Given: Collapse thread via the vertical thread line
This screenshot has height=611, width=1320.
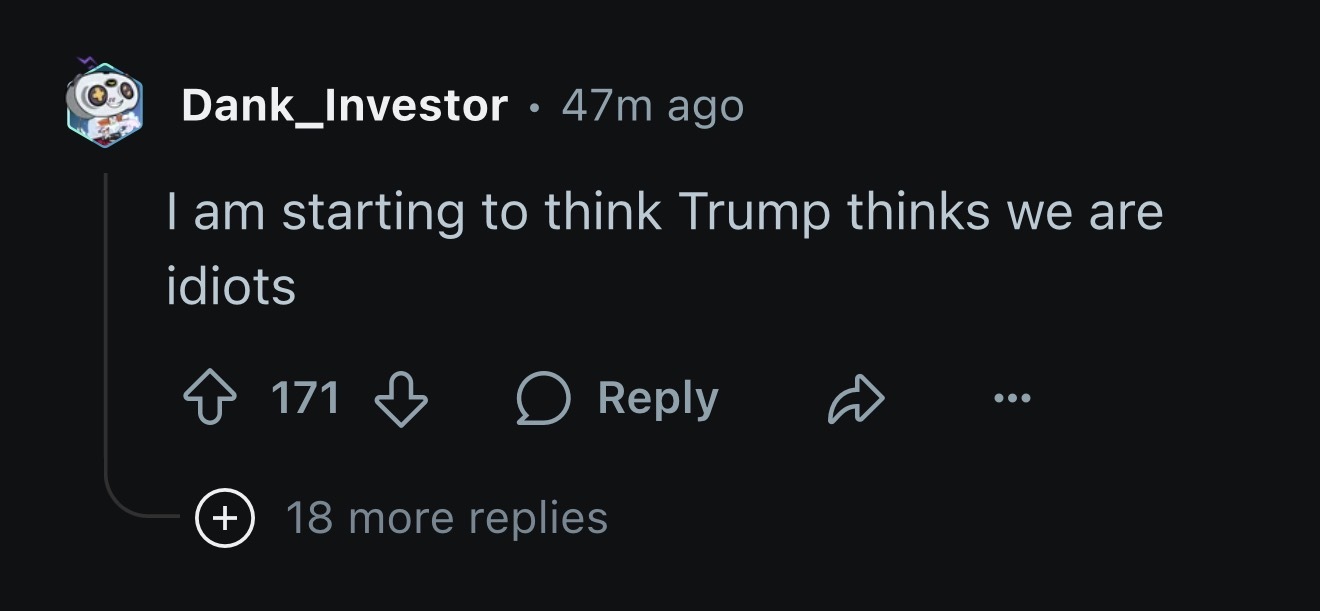Looking at the screenshot, I should click(106, 330).
